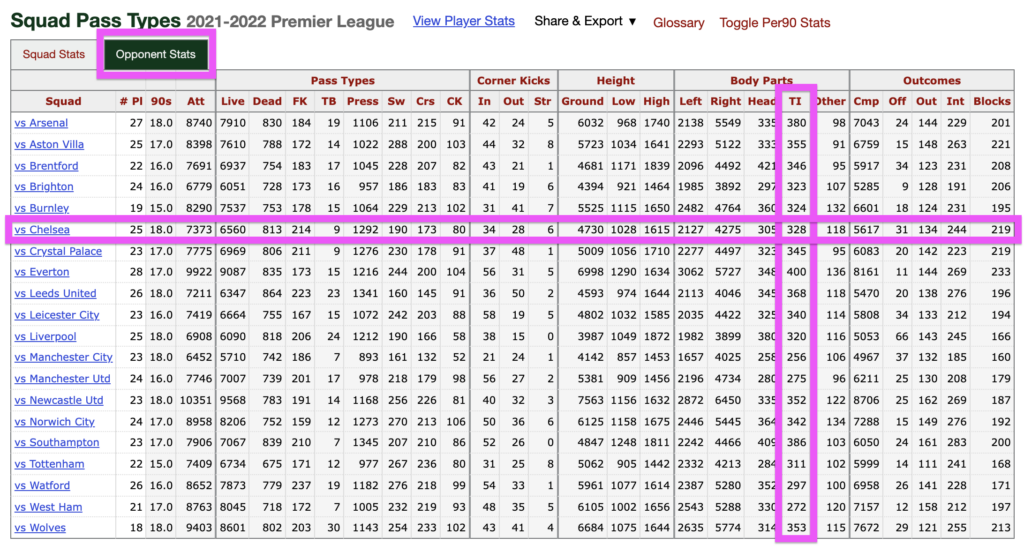Open the vs Manchester Utd squad link
The height and width of the screenshot is (551, 1024).
63,379
